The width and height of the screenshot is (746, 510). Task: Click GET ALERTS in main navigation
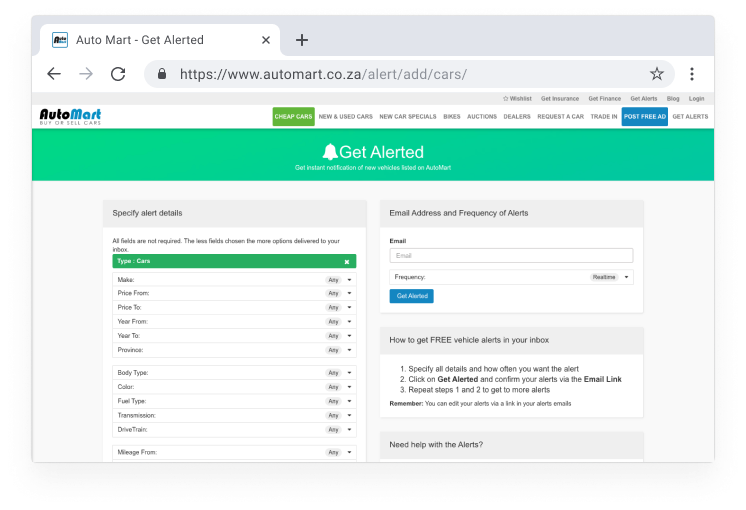pos(690,117)
